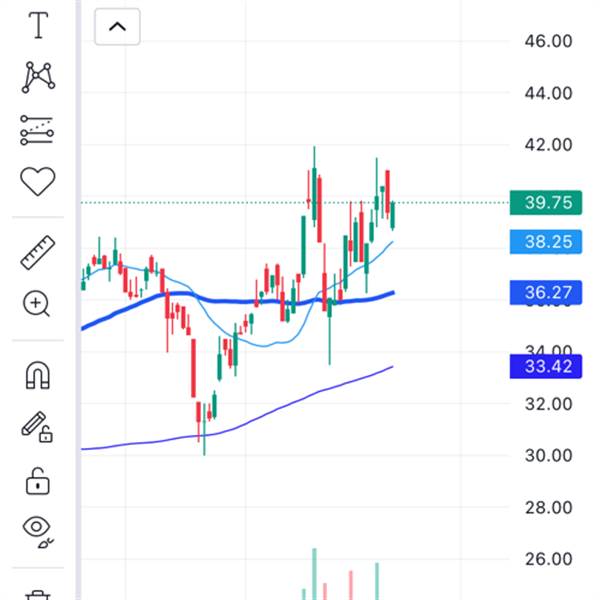Click the 38.25 moving average label

546,242
